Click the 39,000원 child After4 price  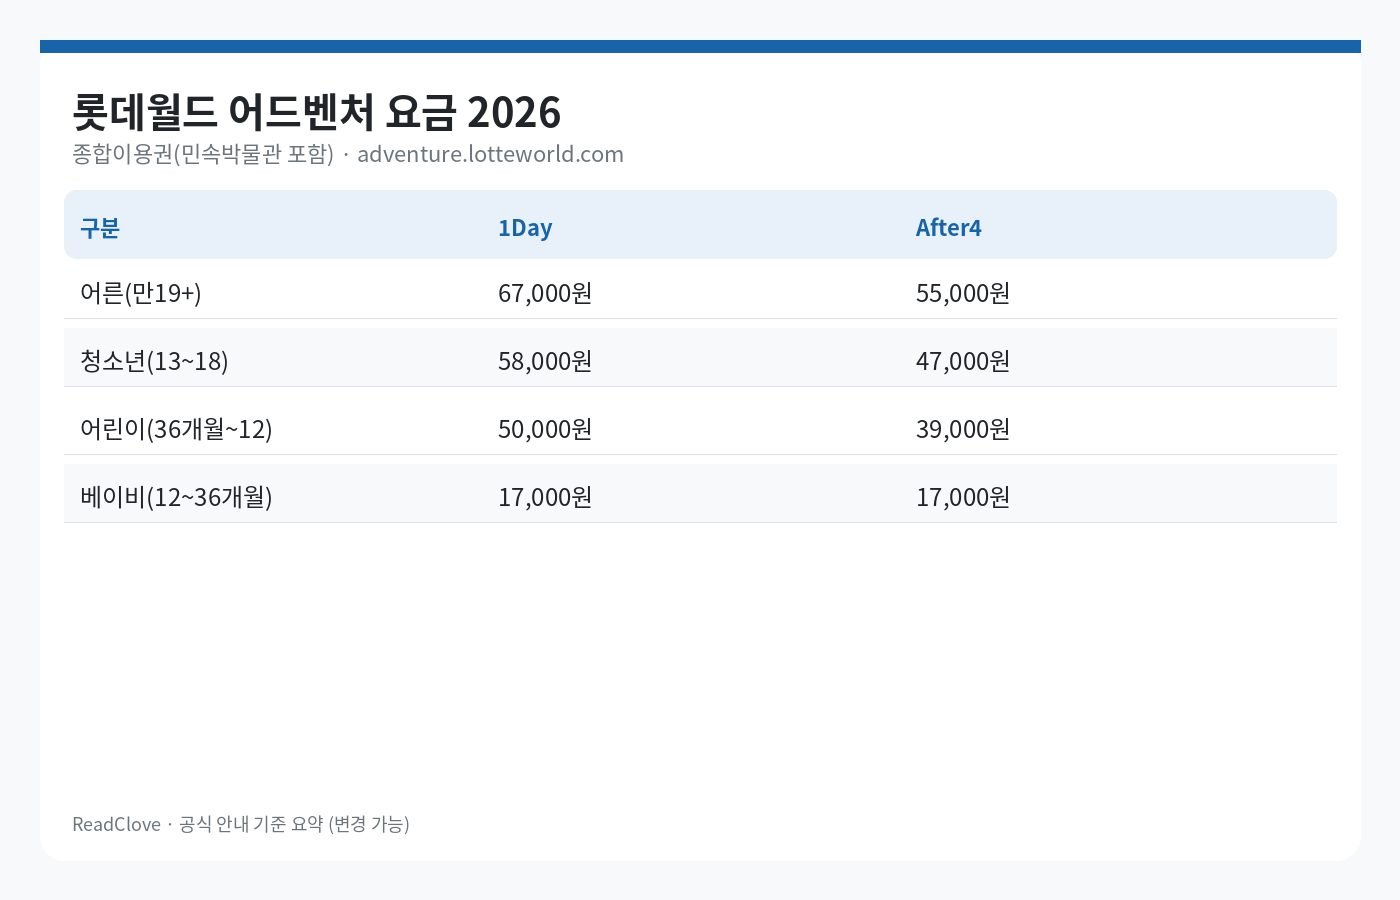click(x=963, y=429)
